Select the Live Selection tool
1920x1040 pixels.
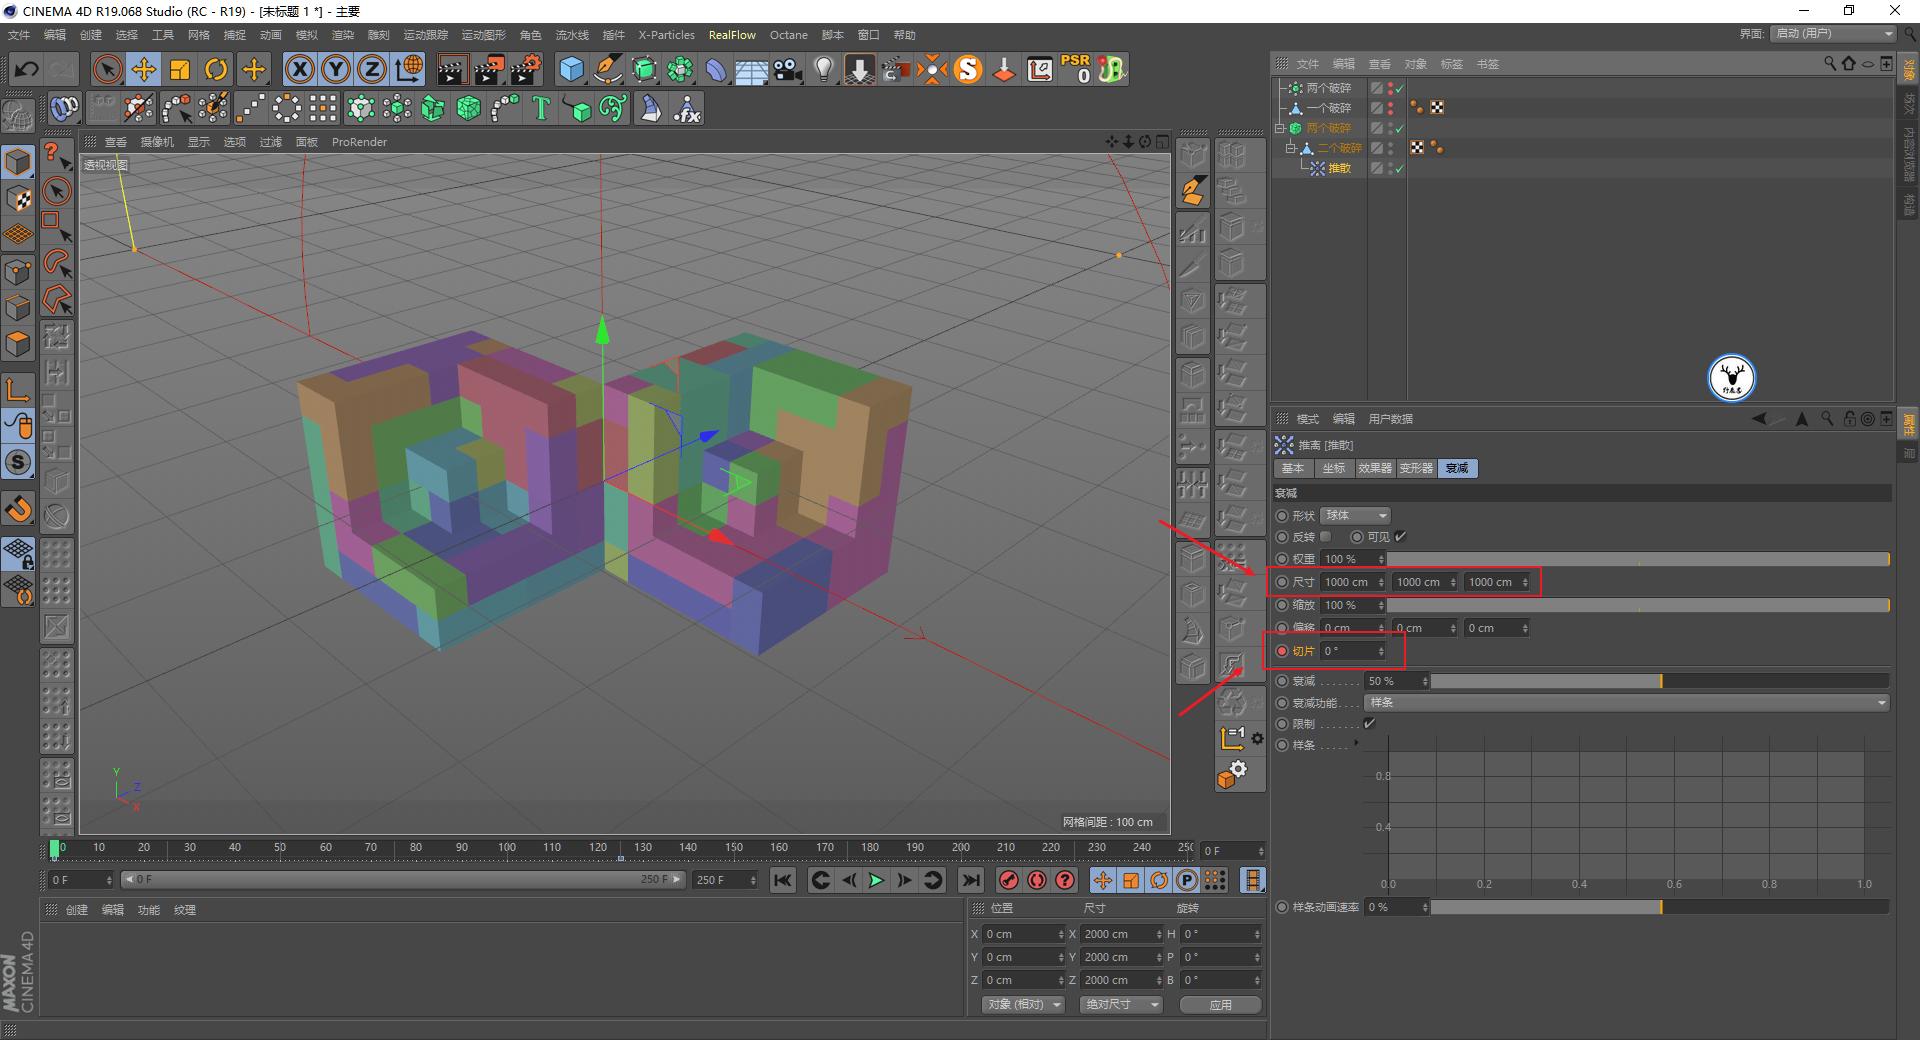(106, 69)
